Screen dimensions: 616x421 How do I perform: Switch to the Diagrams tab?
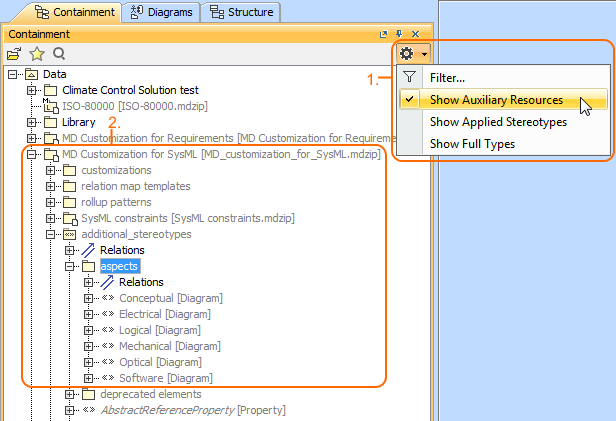(x=163, y=12)
